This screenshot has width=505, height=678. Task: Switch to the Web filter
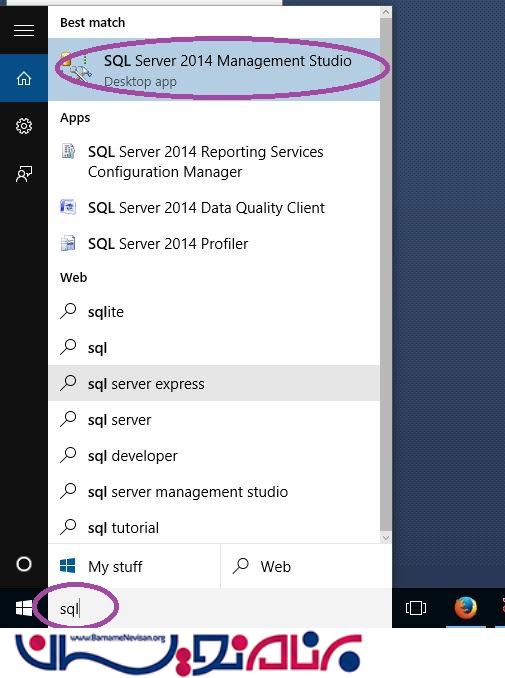pyautogui.click(x=306, y=566)
